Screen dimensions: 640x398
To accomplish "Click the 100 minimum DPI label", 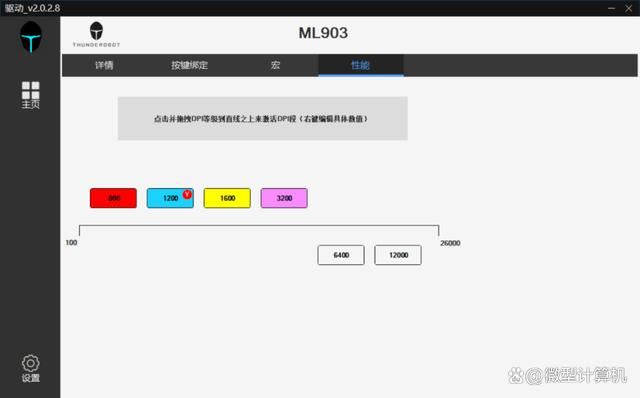I will pos(71,242).
